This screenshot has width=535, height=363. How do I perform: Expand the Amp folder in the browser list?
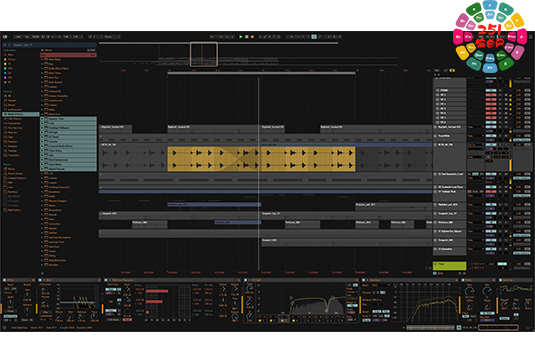pos(42,64)
